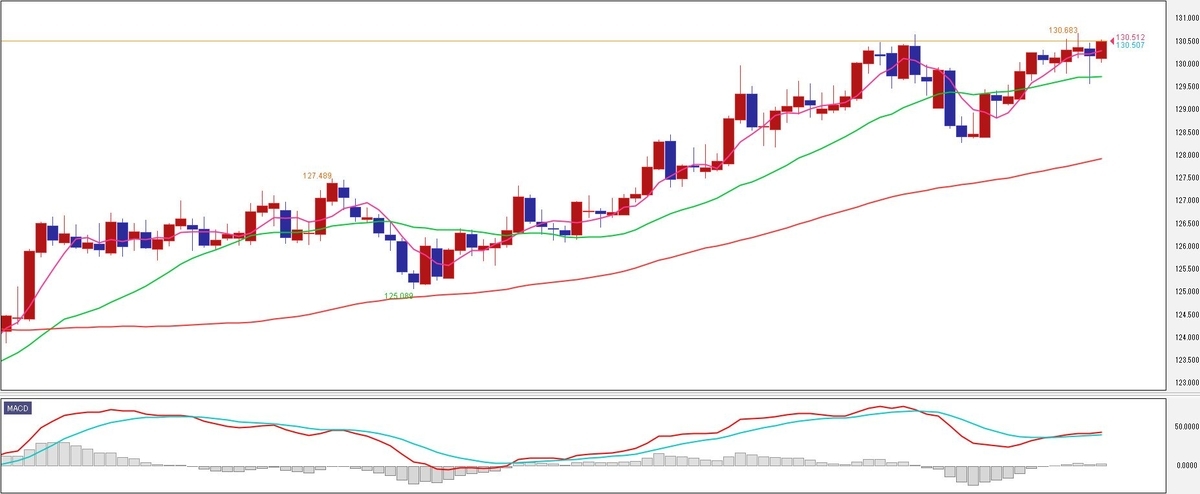Click the MACD indicator label
1200x494 pixels.
click(x=17, y=409)
